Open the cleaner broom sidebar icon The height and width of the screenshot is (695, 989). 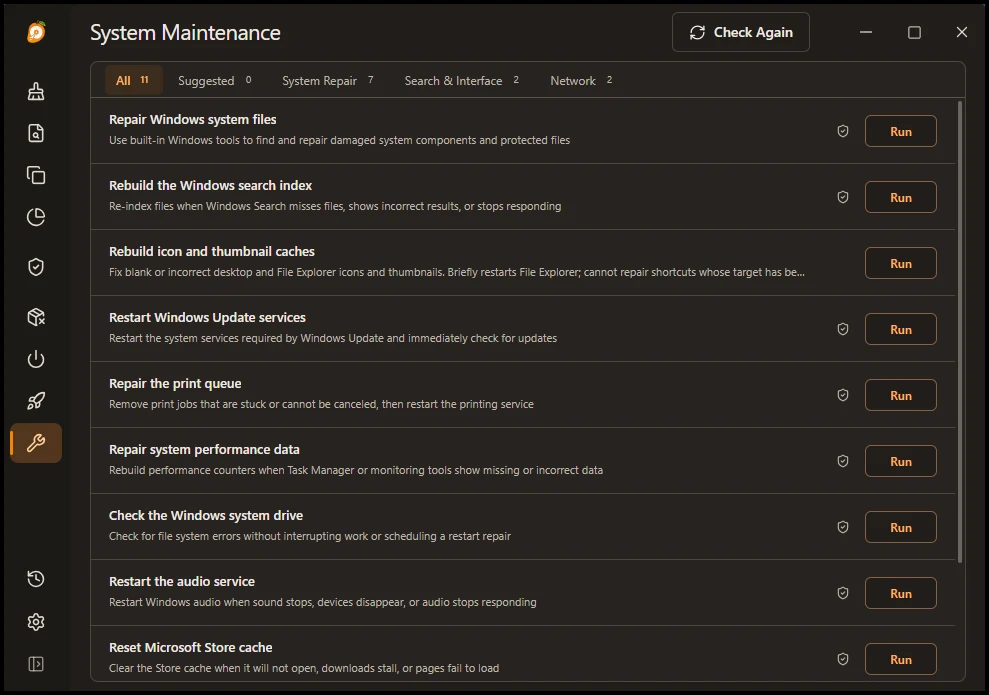[x=36, y=91]
